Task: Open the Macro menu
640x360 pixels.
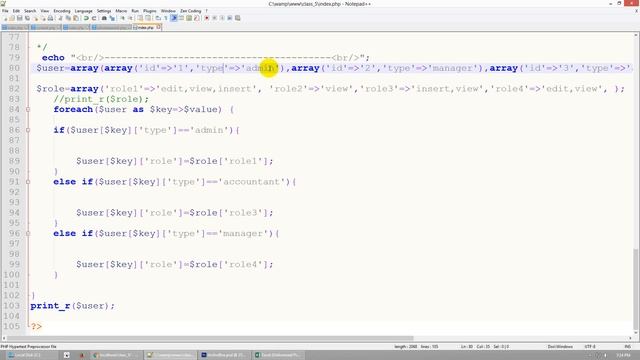Action: [121, 11]
